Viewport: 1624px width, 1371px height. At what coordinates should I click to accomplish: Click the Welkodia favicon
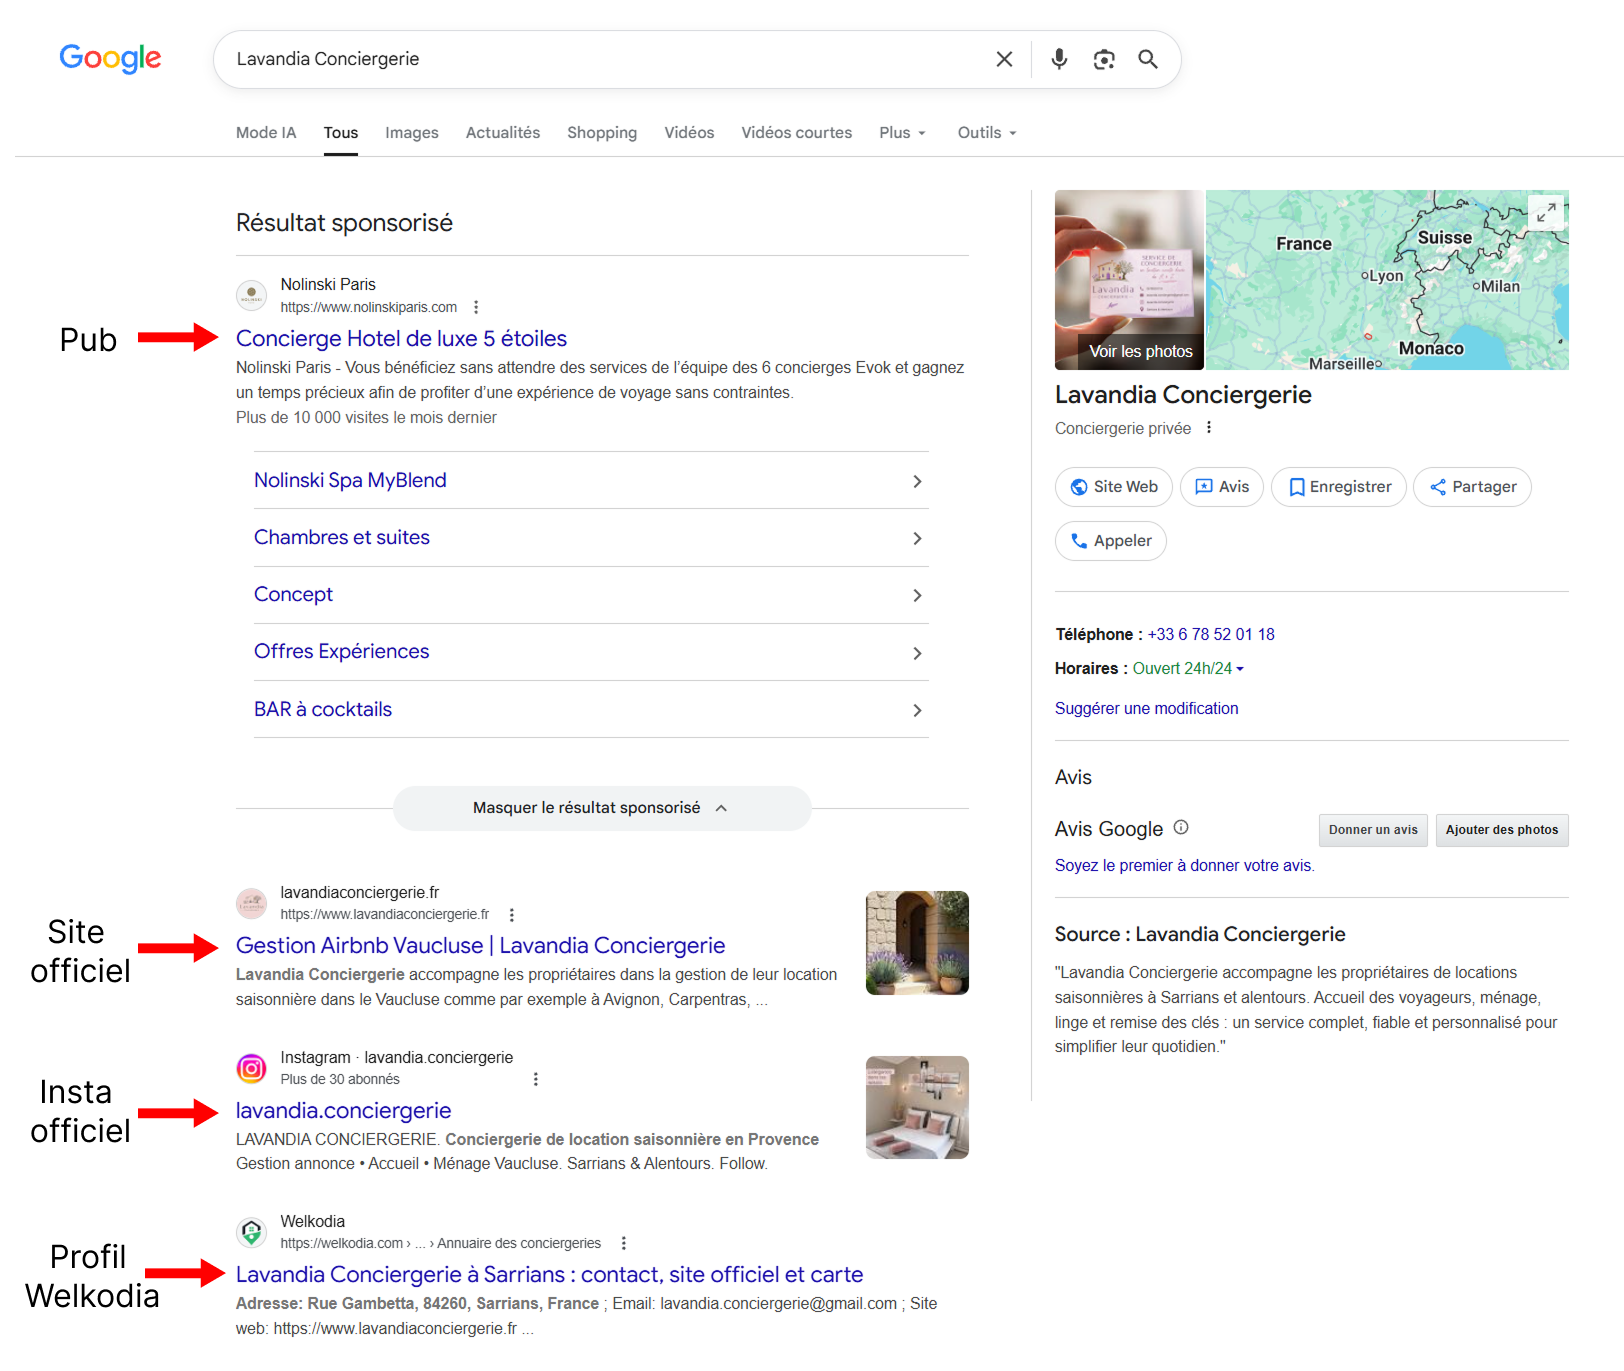pos(252,1232)
